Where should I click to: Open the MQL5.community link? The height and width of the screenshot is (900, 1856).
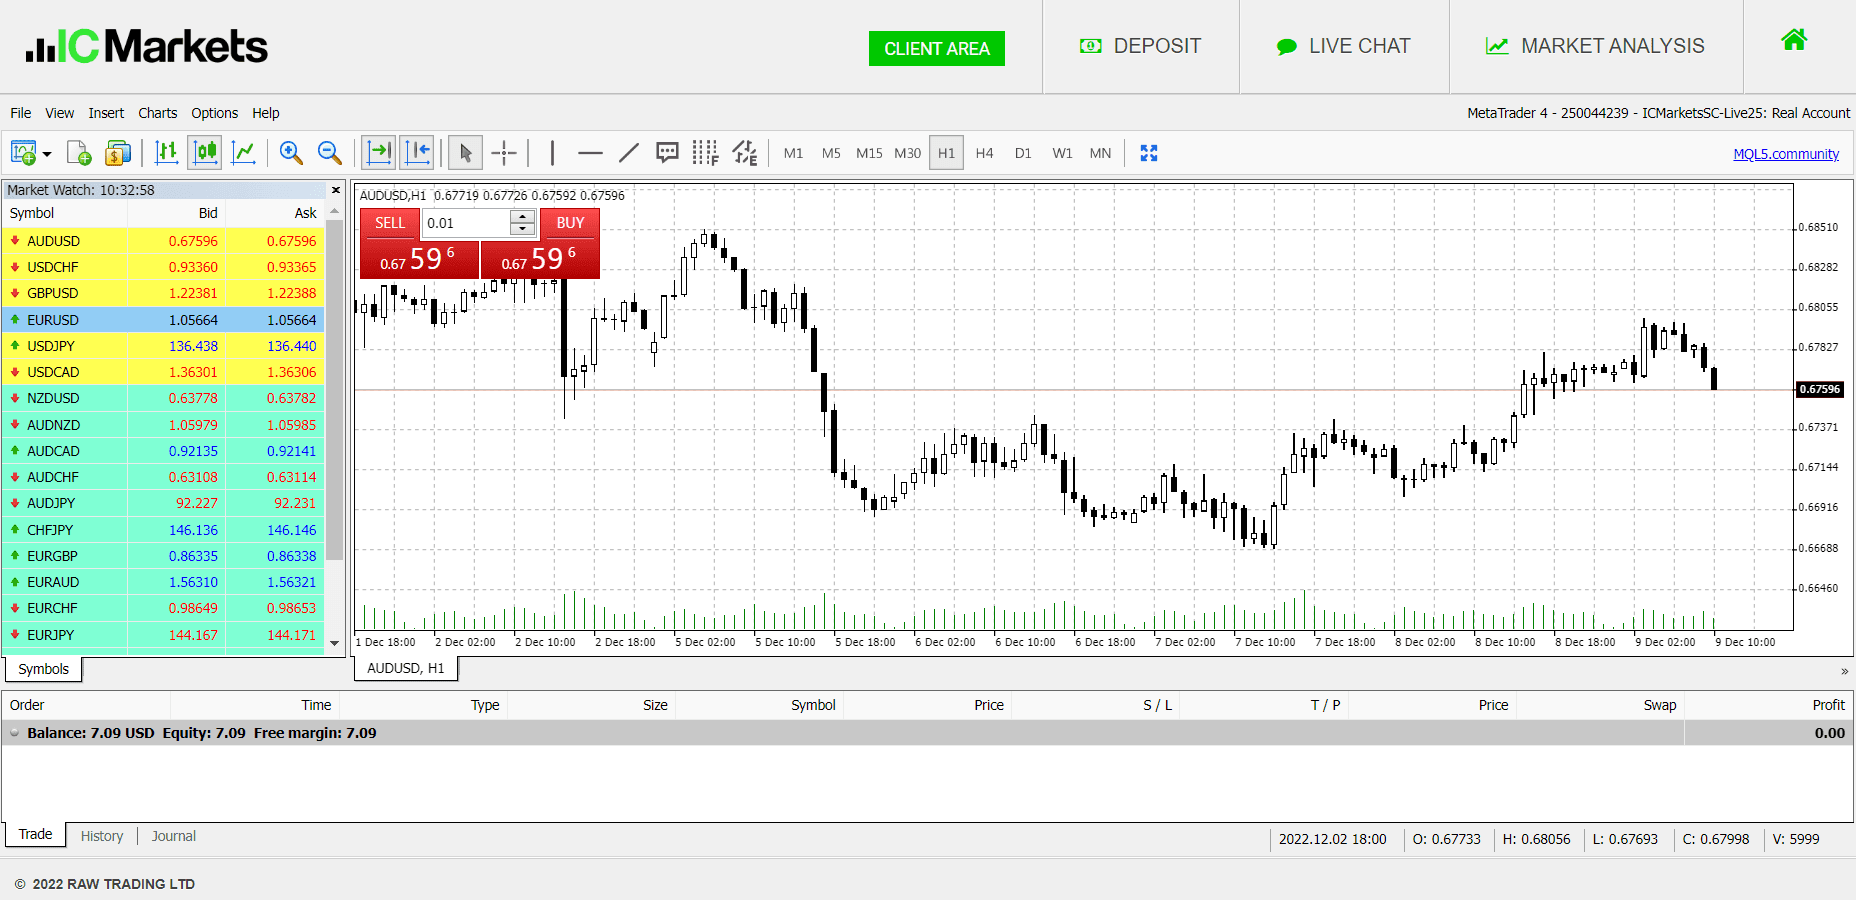pyautogui.click(x=1786, y=154)
